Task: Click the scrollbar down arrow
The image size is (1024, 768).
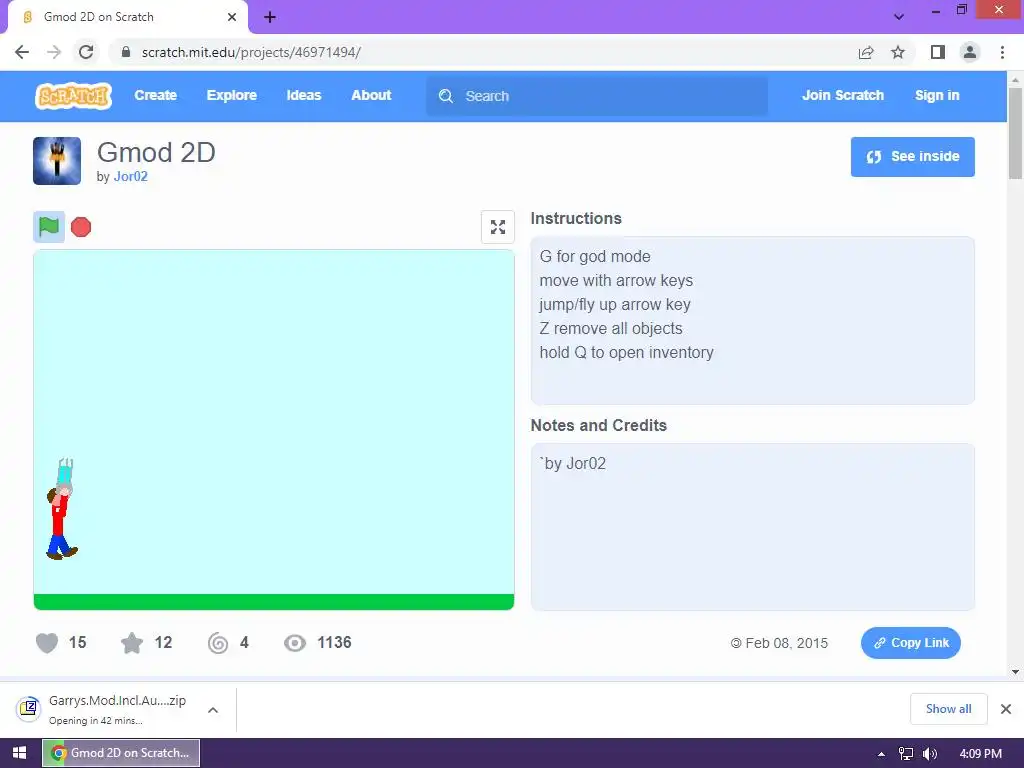Action: tap(1015, 671)
